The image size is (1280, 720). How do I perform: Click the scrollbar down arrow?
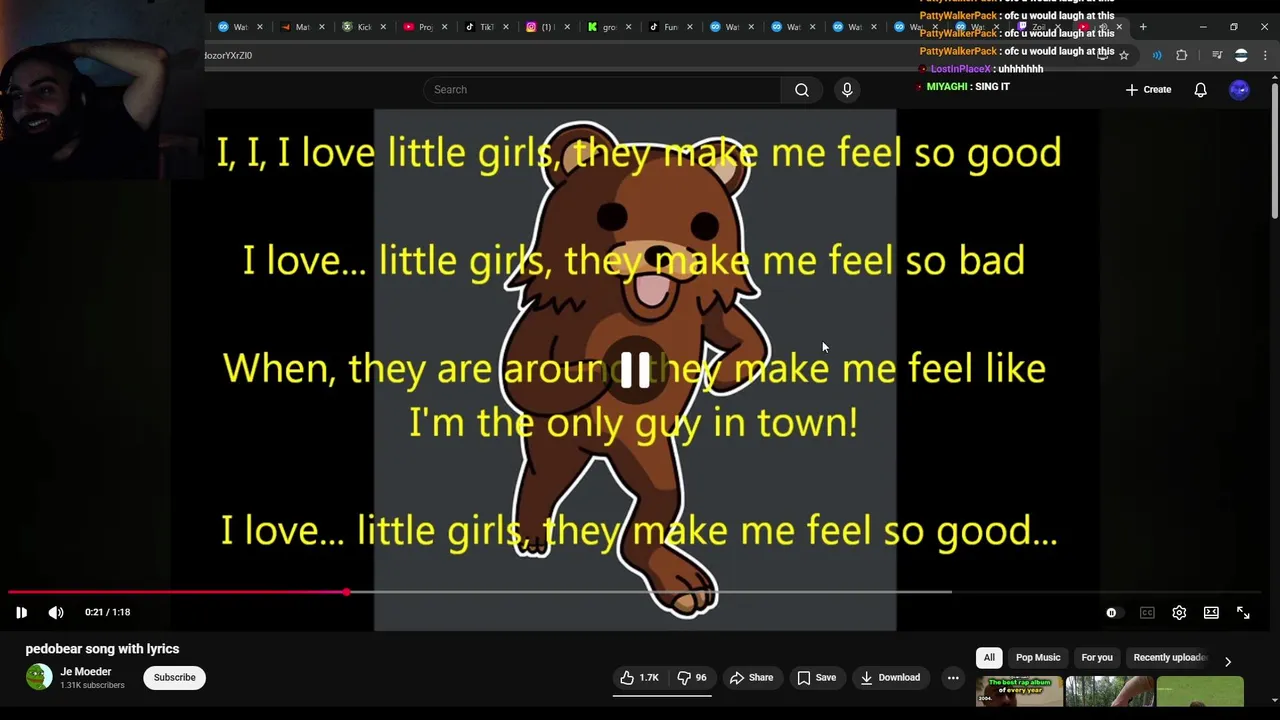(1275, 701)
